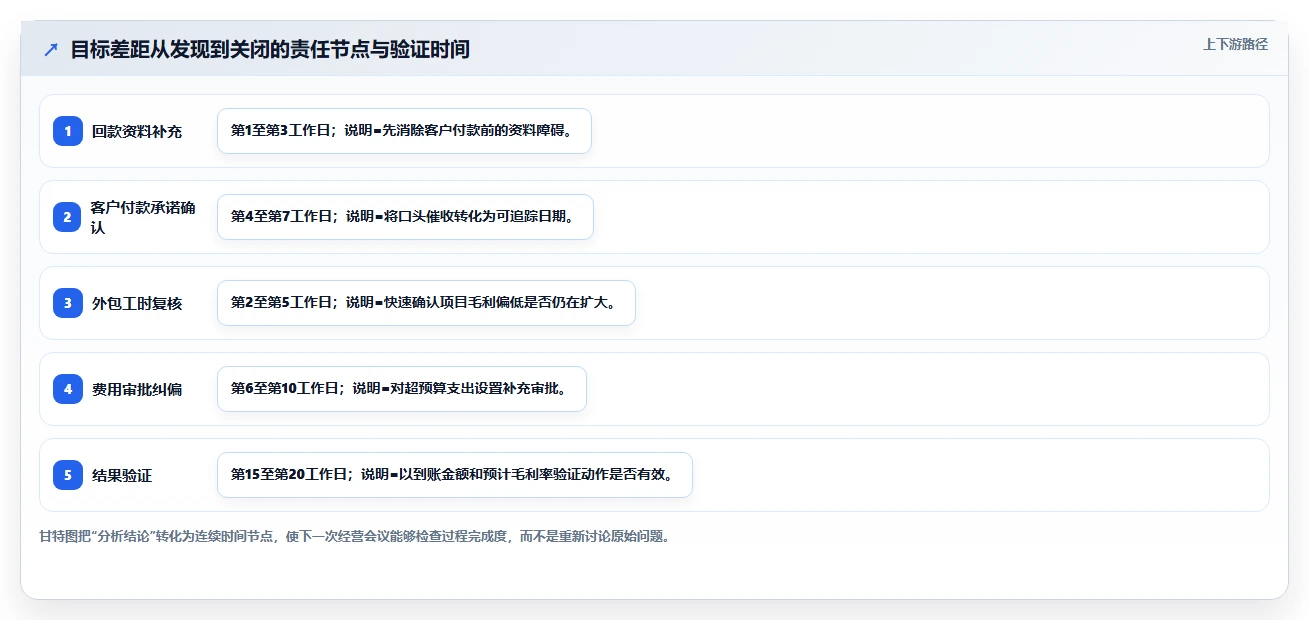The width and height of the screenshot is (1309, 620).
Task: Open the 第2至第5工作日 description box
Action: [426, 303]
